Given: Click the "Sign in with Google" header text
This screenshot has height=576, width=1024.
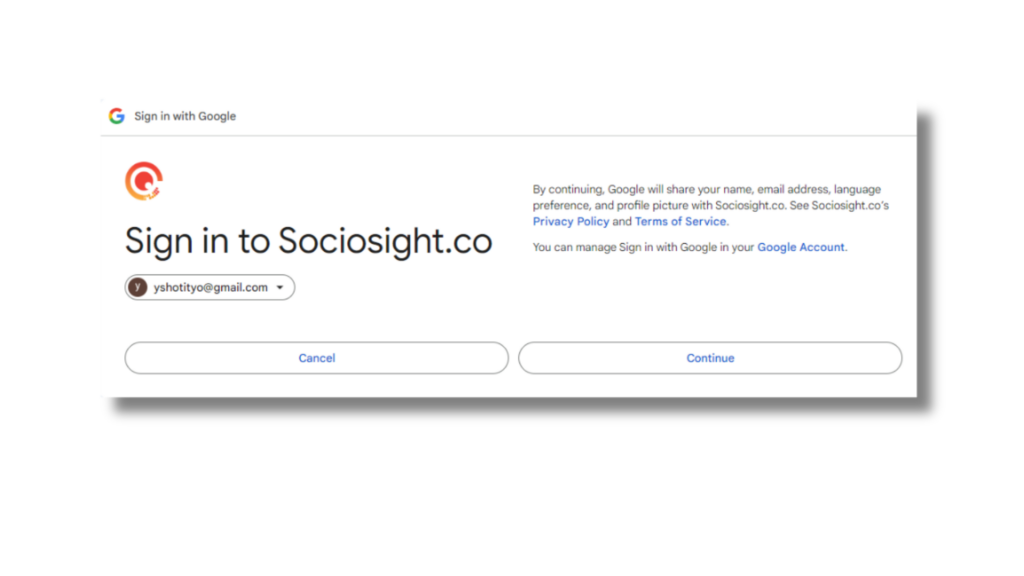Looking at the screenshot, I should pyautogui.click(x=185, y=116).
